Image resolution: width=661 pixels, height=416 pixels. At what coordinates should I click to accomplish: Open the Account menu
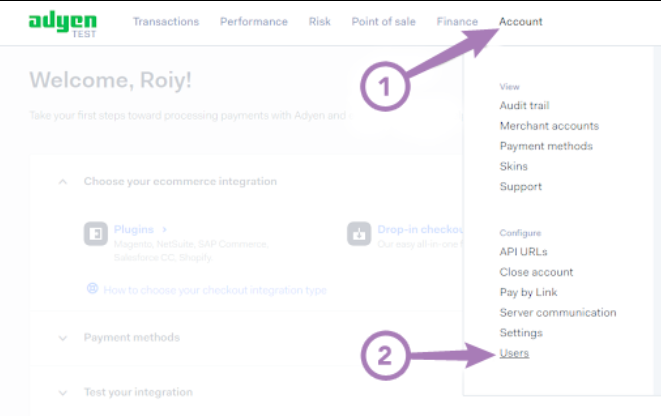point(521,21)
